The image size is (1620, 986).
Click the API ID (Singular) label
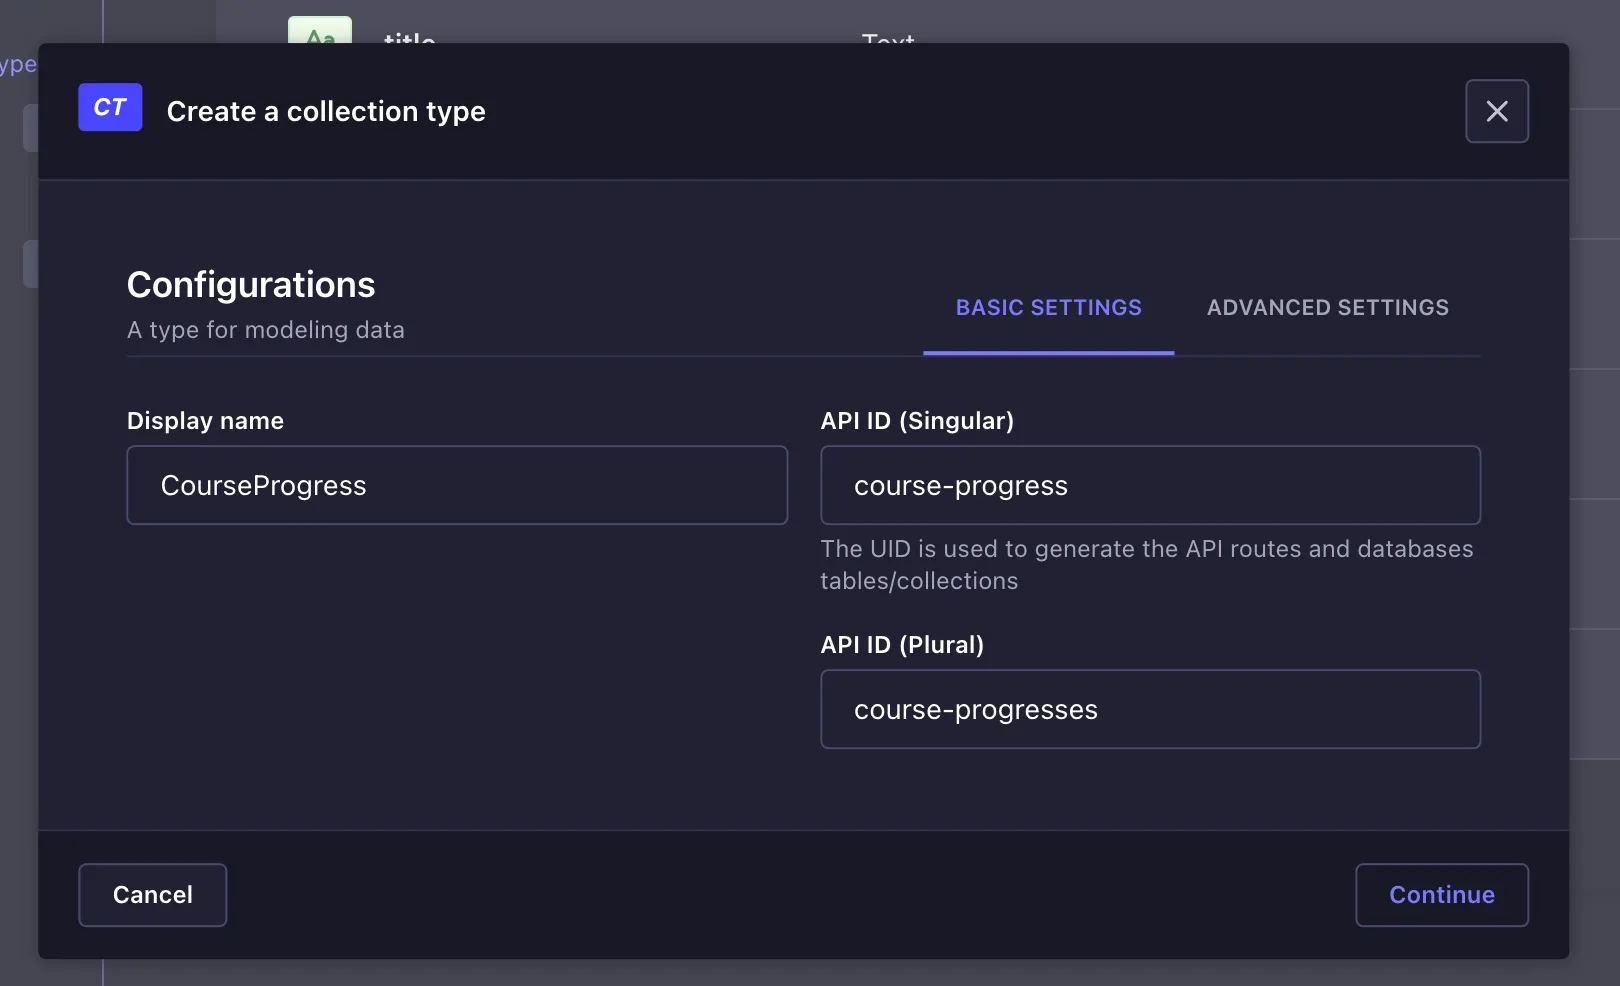pos(917,421)
